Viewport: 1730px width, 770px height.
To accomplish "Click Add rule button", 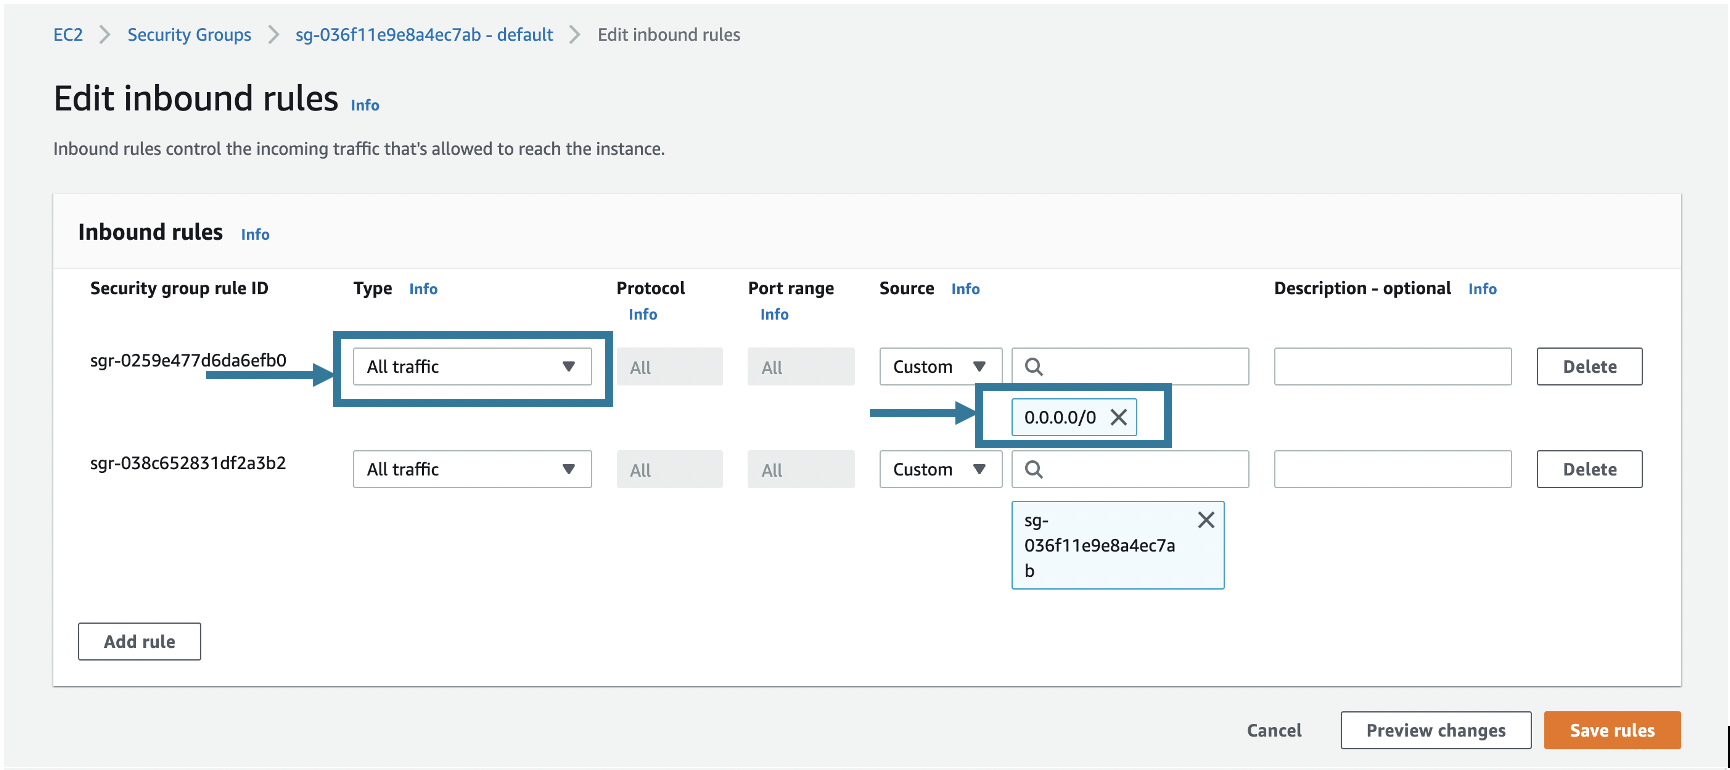I will click(139, 642).
